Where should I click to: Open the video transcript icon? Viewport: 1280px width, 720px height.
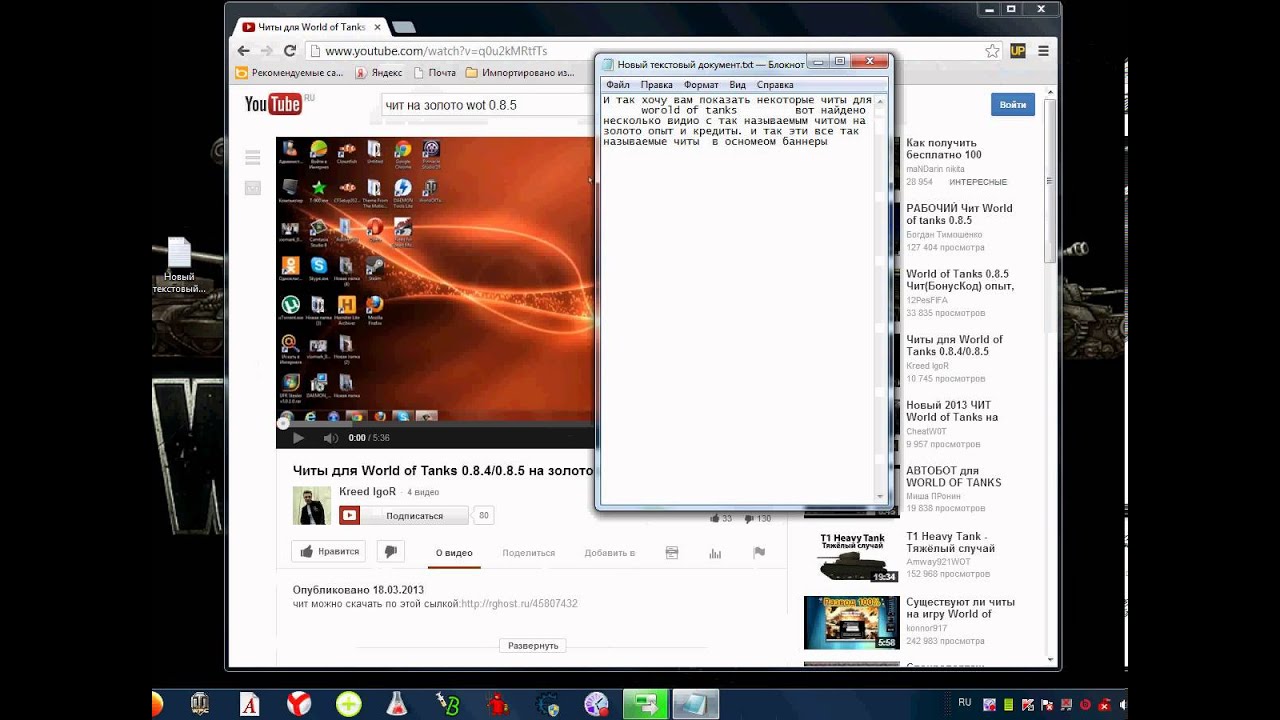[672, 552]
